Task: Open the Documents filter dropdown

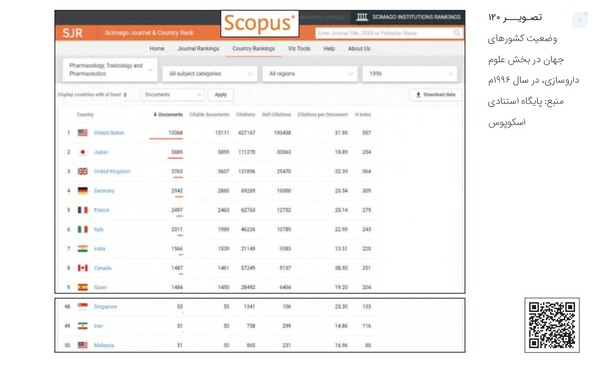Action: click(173, 95)
